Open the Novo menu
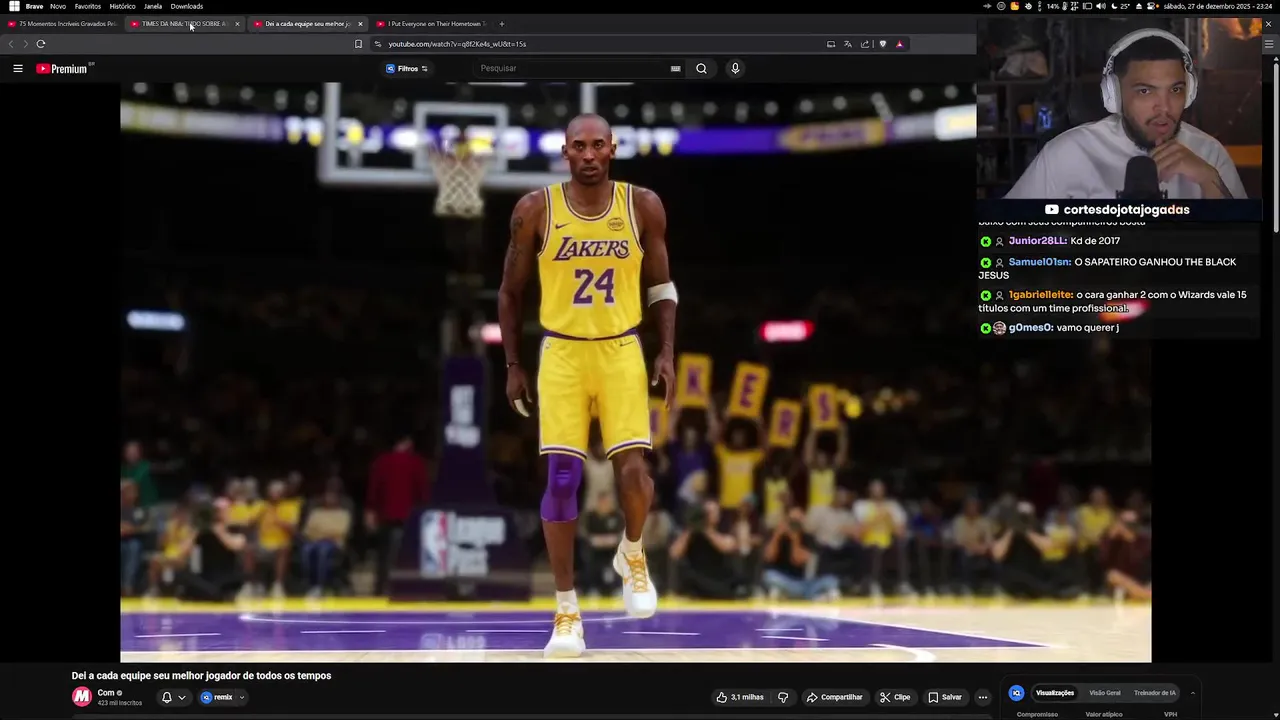The image size is (1280, 720). click(x=58, y=6)
